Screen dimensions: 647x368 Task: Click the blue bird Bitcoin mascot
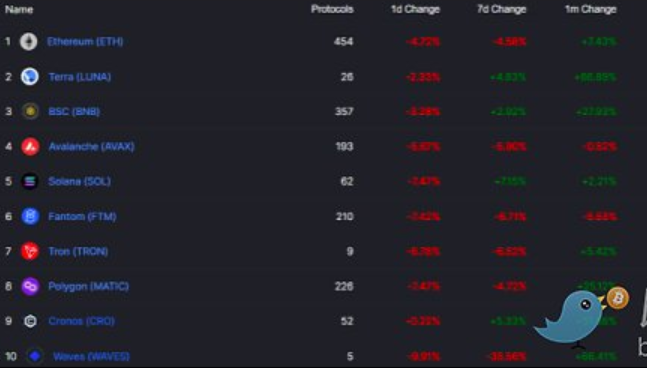580,318
